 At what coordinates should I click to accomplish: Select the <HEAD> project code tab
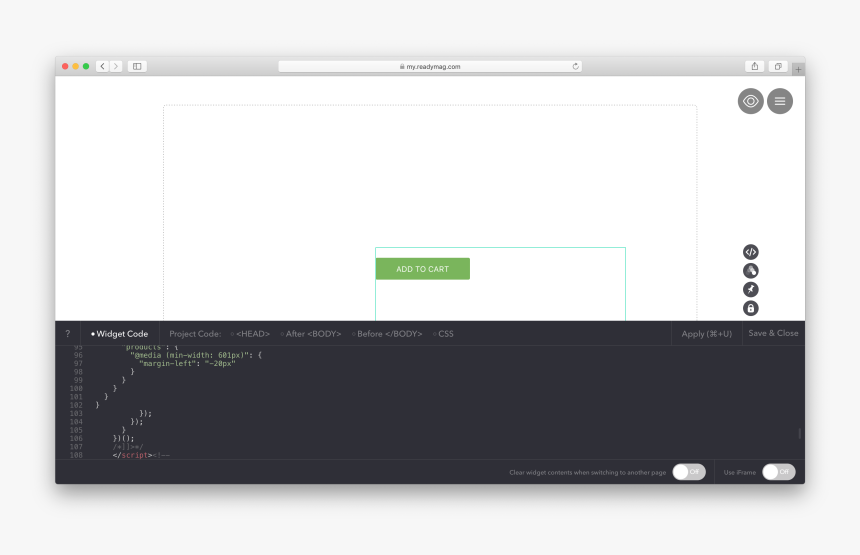250,333
